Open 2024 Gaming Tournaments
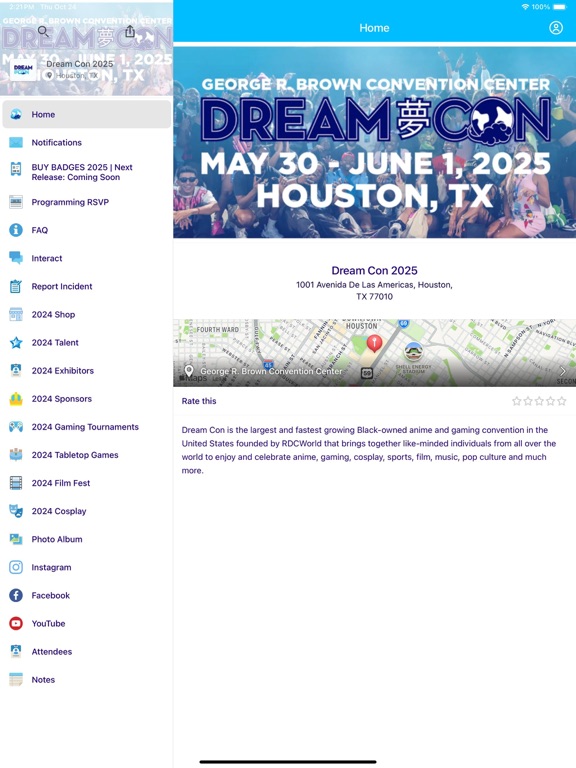The image size is (576, 768). 87,427
